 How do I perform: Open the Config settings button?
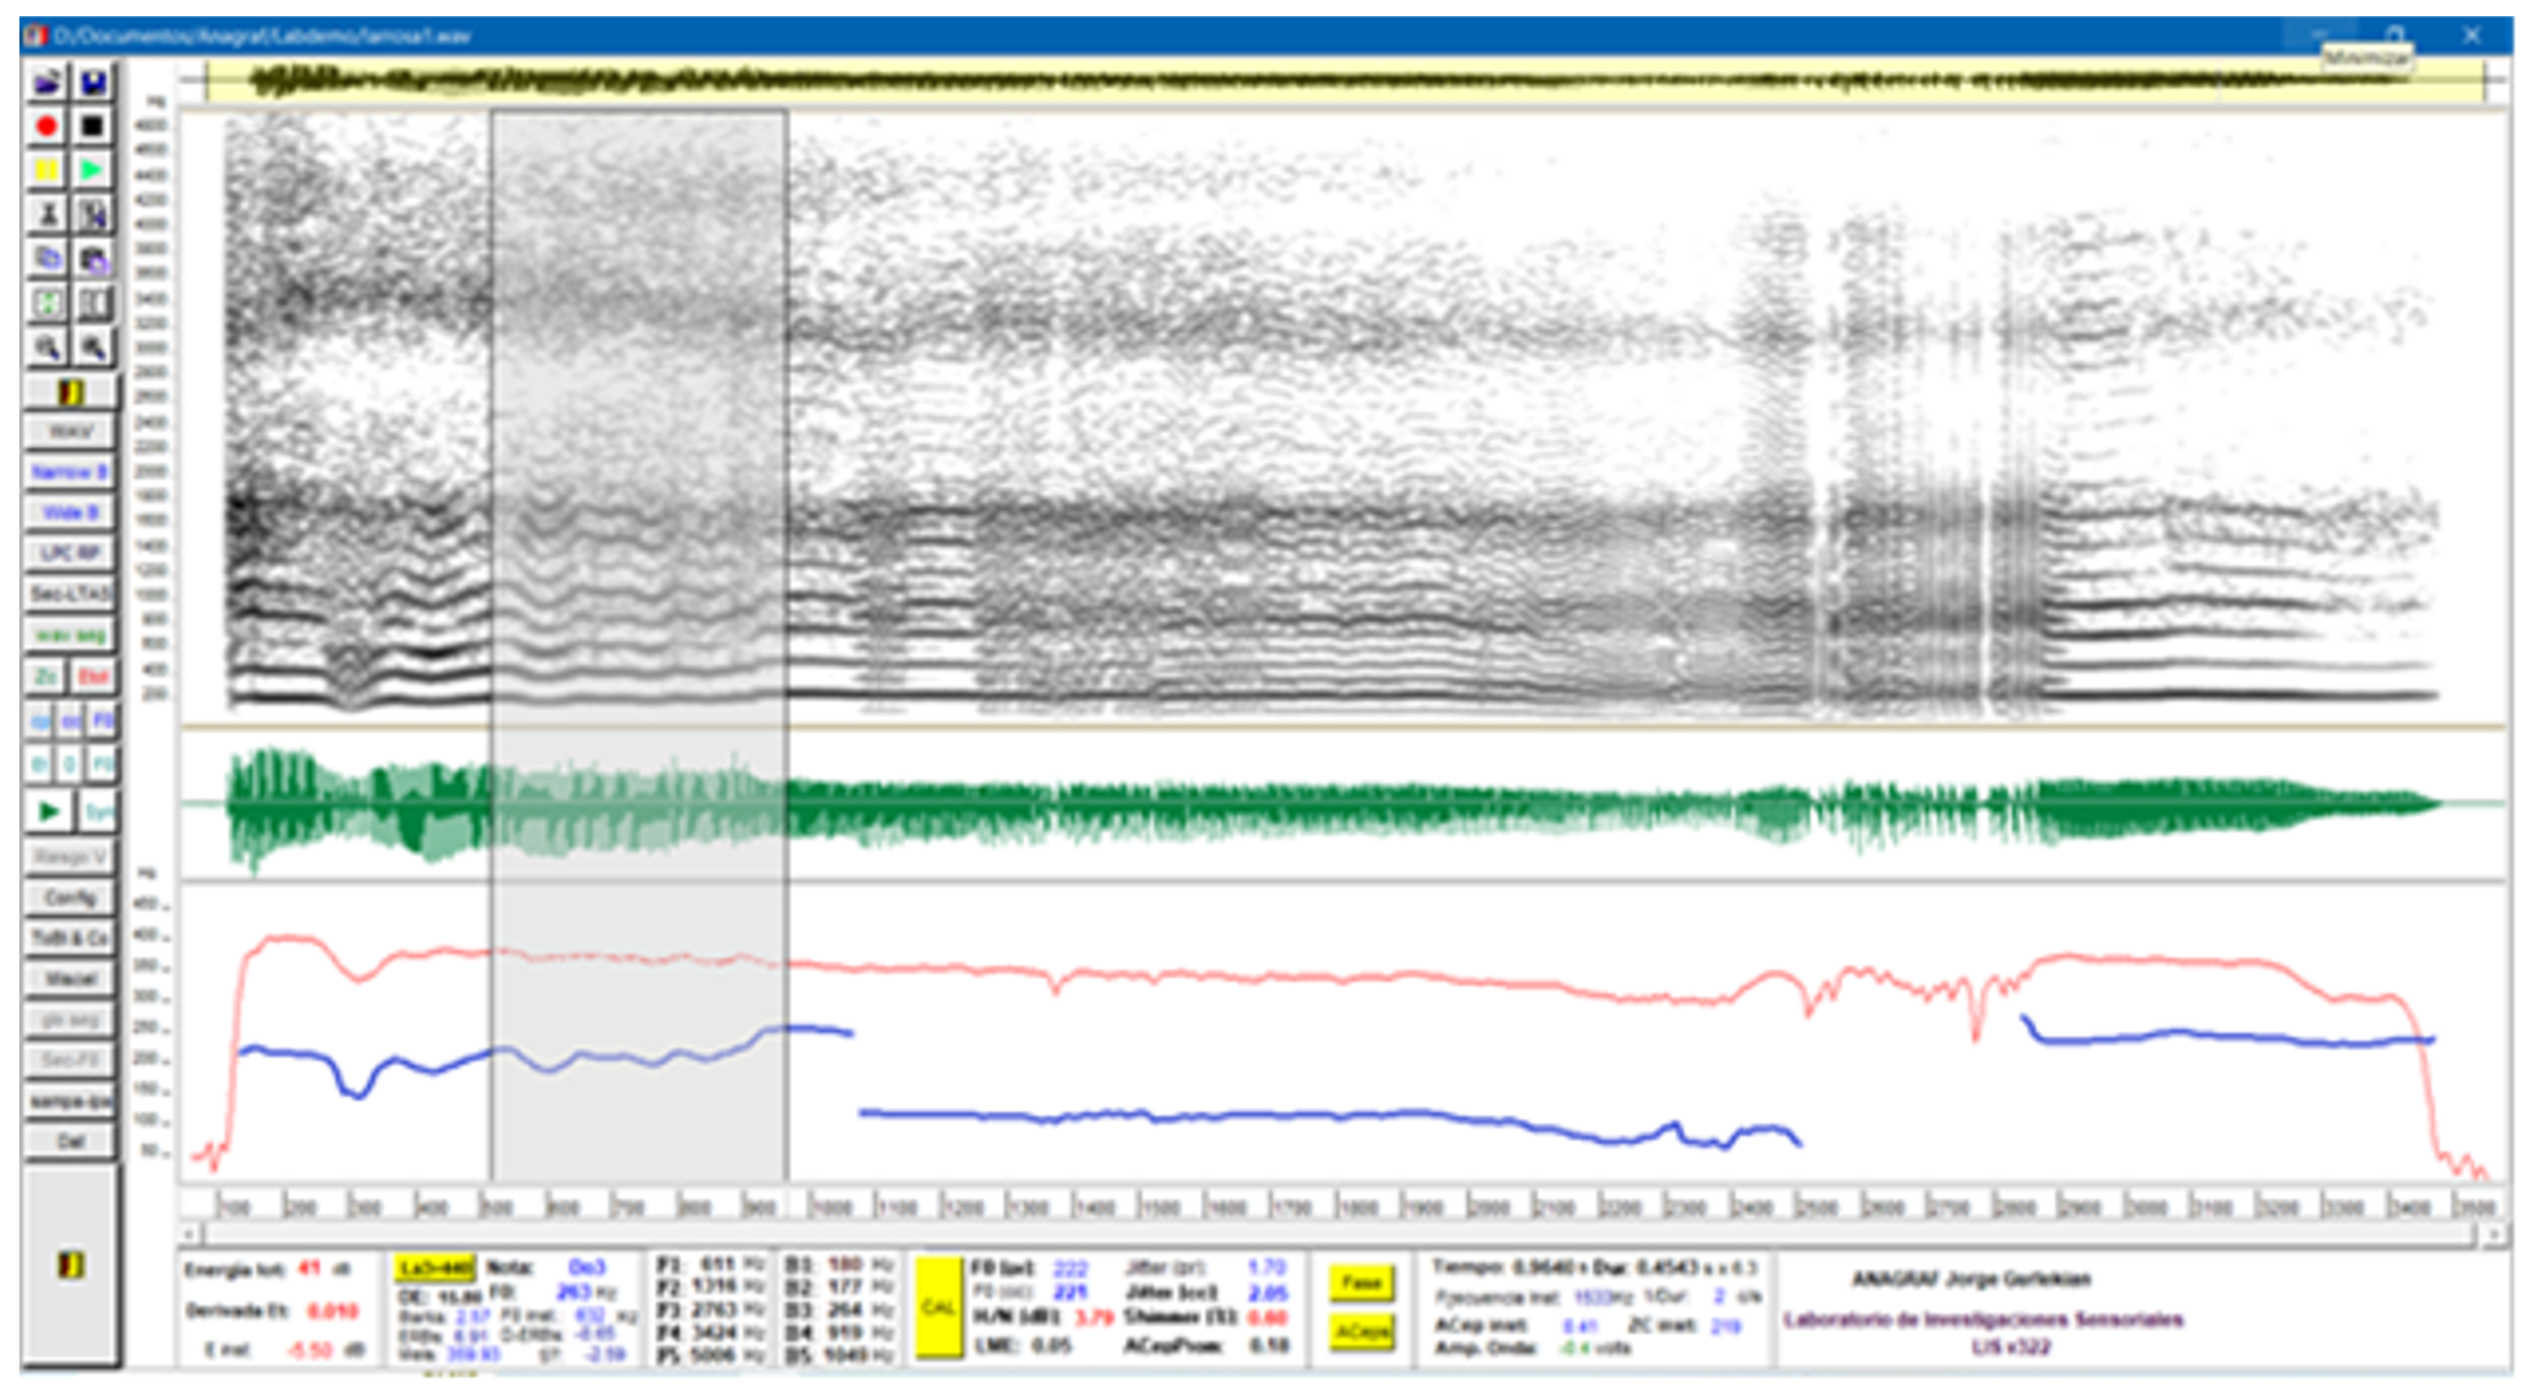tap(69, 898)
